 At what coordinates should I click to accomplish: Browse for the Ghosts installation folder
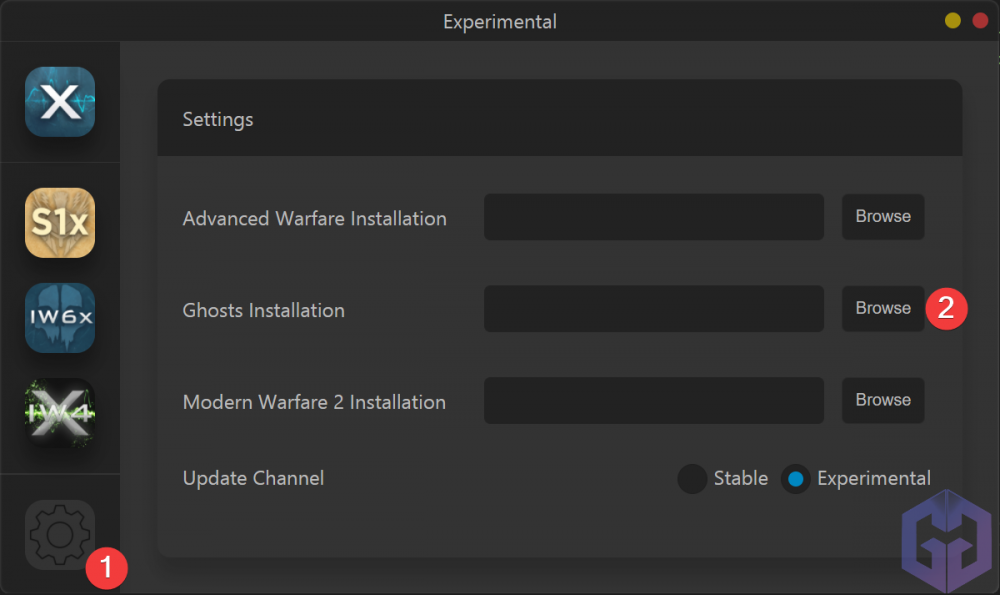(x=883, y=309)
